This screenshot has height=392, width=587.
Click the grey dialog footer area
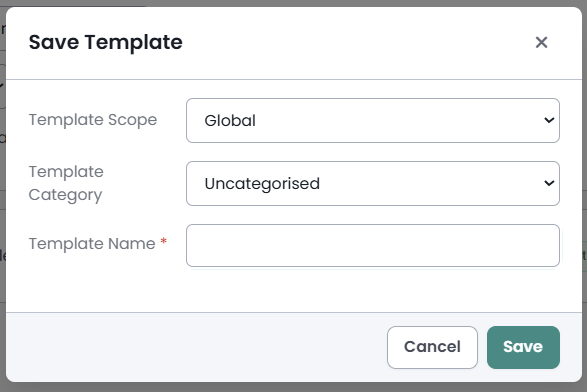[195, 347]
